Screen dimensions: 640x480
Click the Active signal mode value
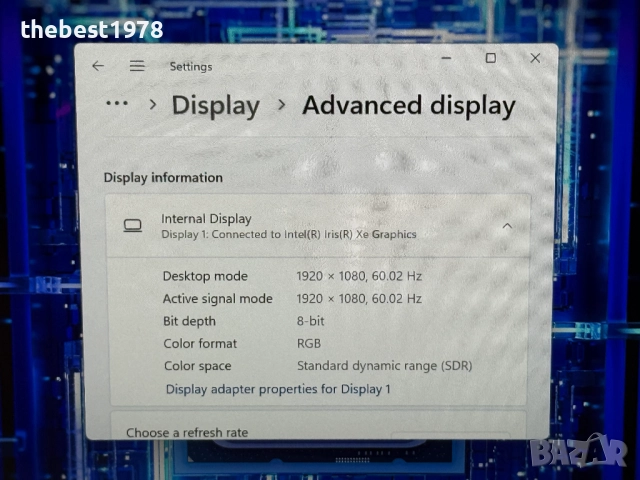(x=359, y=299)
